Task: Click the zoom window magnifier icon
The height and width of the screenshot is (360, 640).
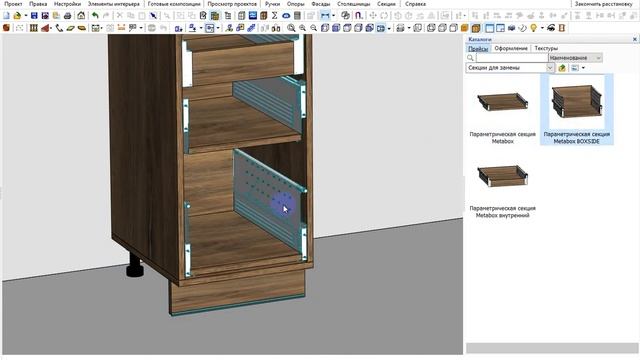Action: [x=291, y=28]
